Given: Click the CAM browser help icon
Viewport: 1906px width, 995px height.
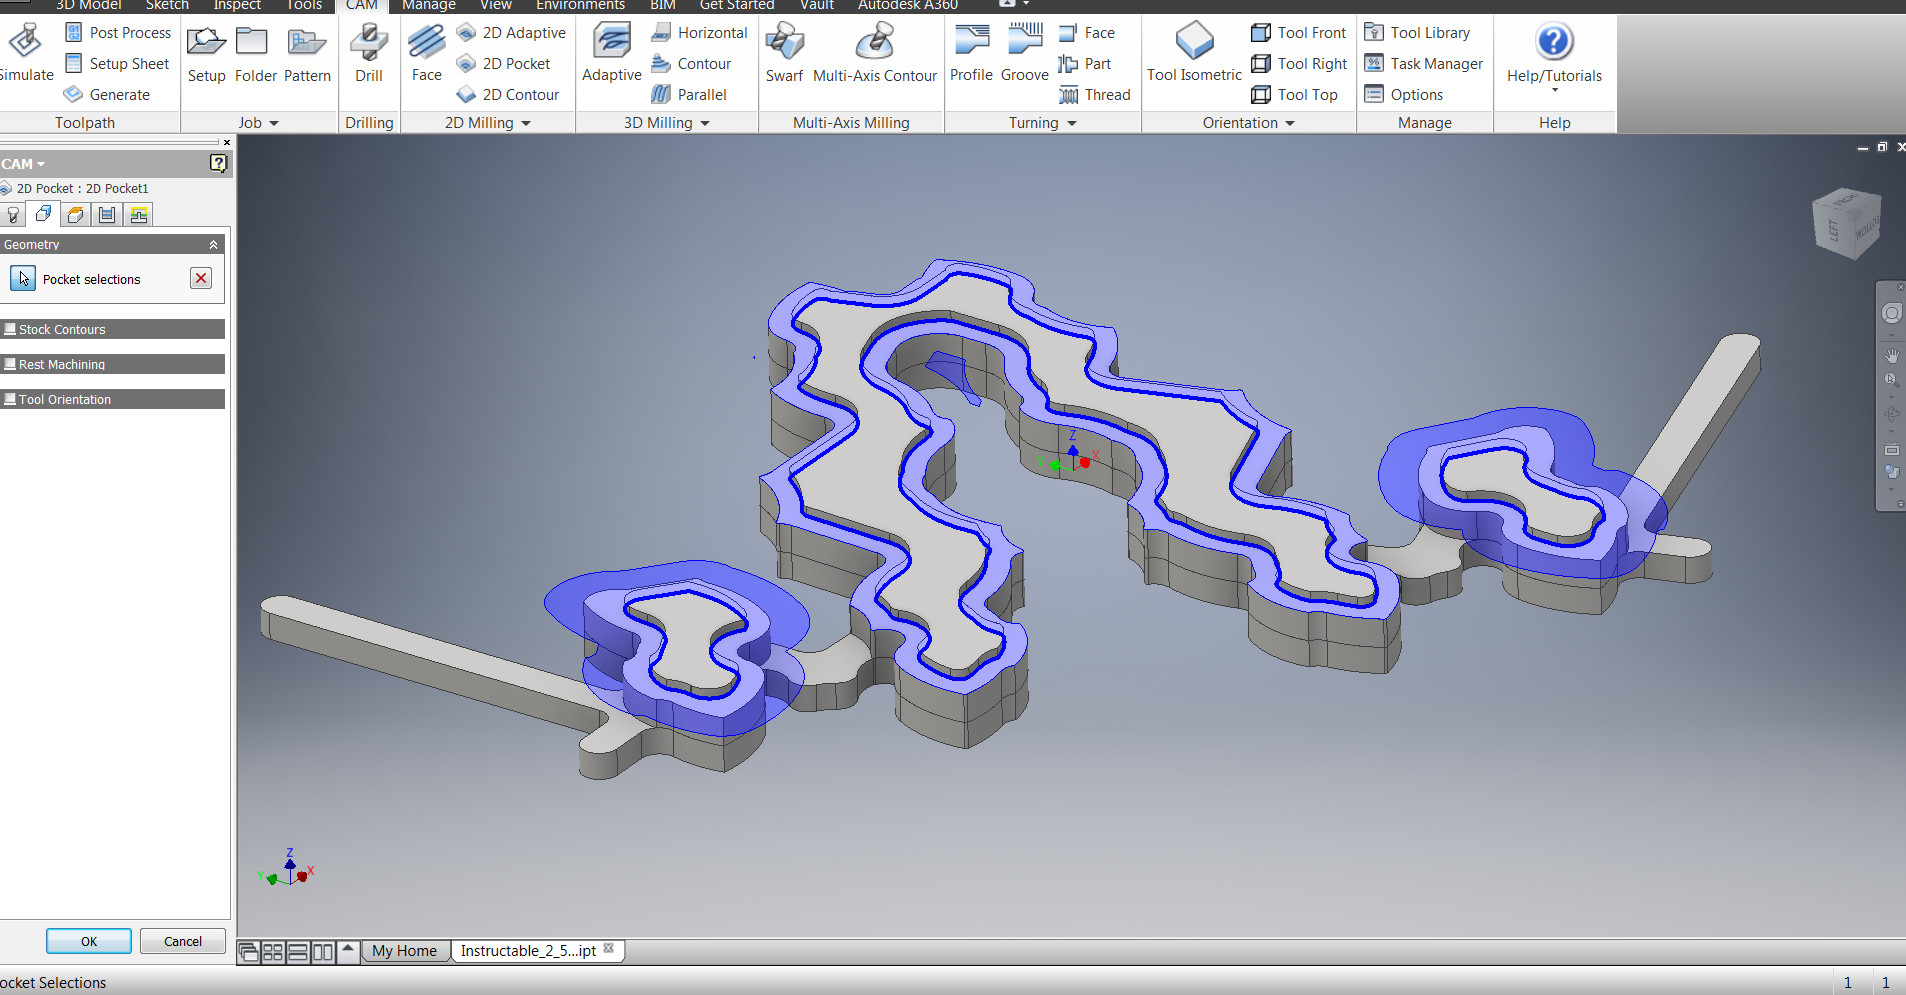Looking at the screenshot, I should (x=218, y=163).
